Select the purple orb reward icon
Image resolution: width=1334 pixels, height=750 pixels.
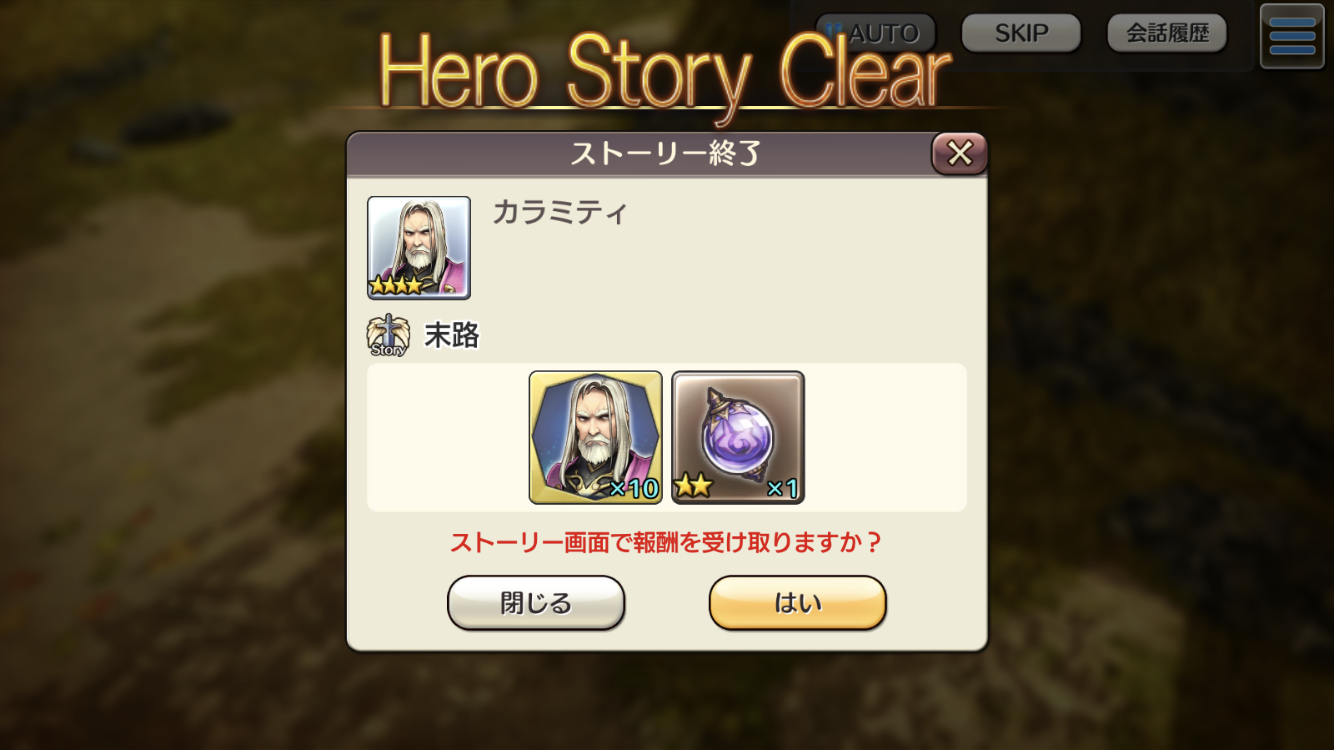coord(738,437)
